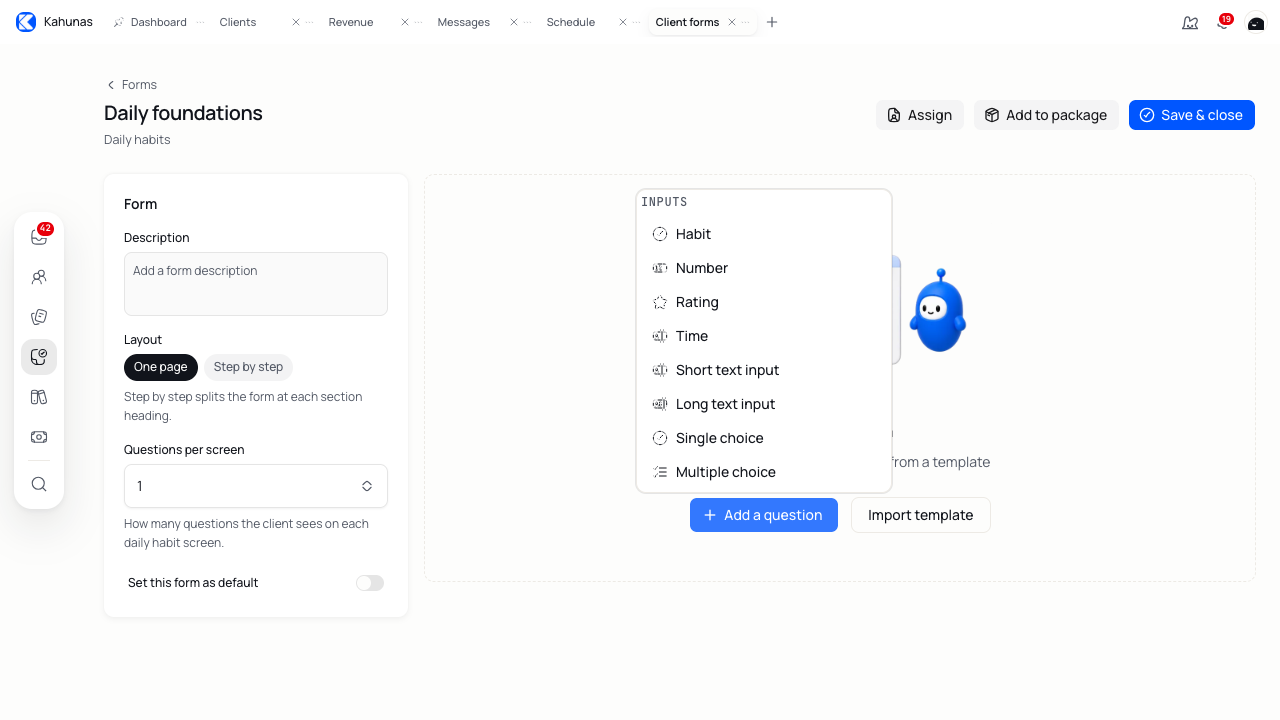Choose Rating input type

pos(764,302)
